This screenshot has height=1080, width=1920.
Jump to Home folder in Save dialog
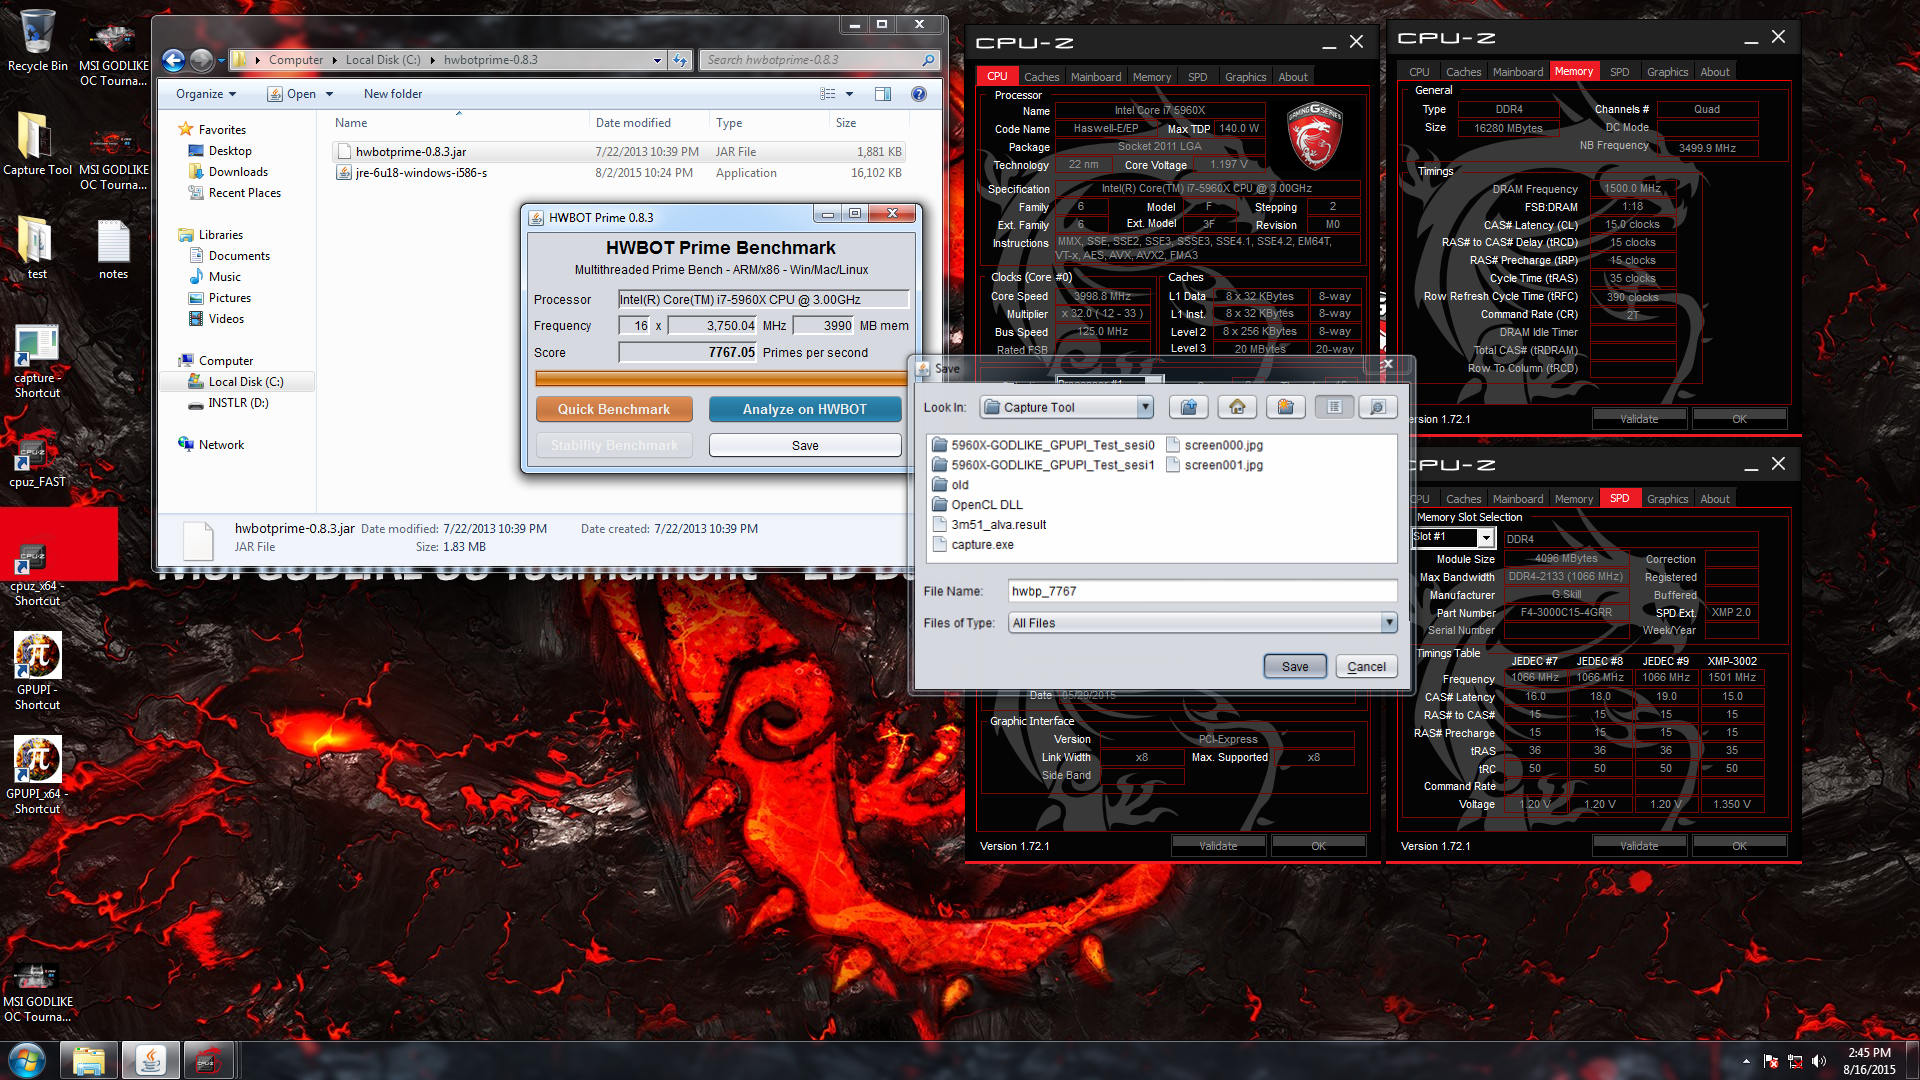pyautogui.click(x=1237, y=407)
